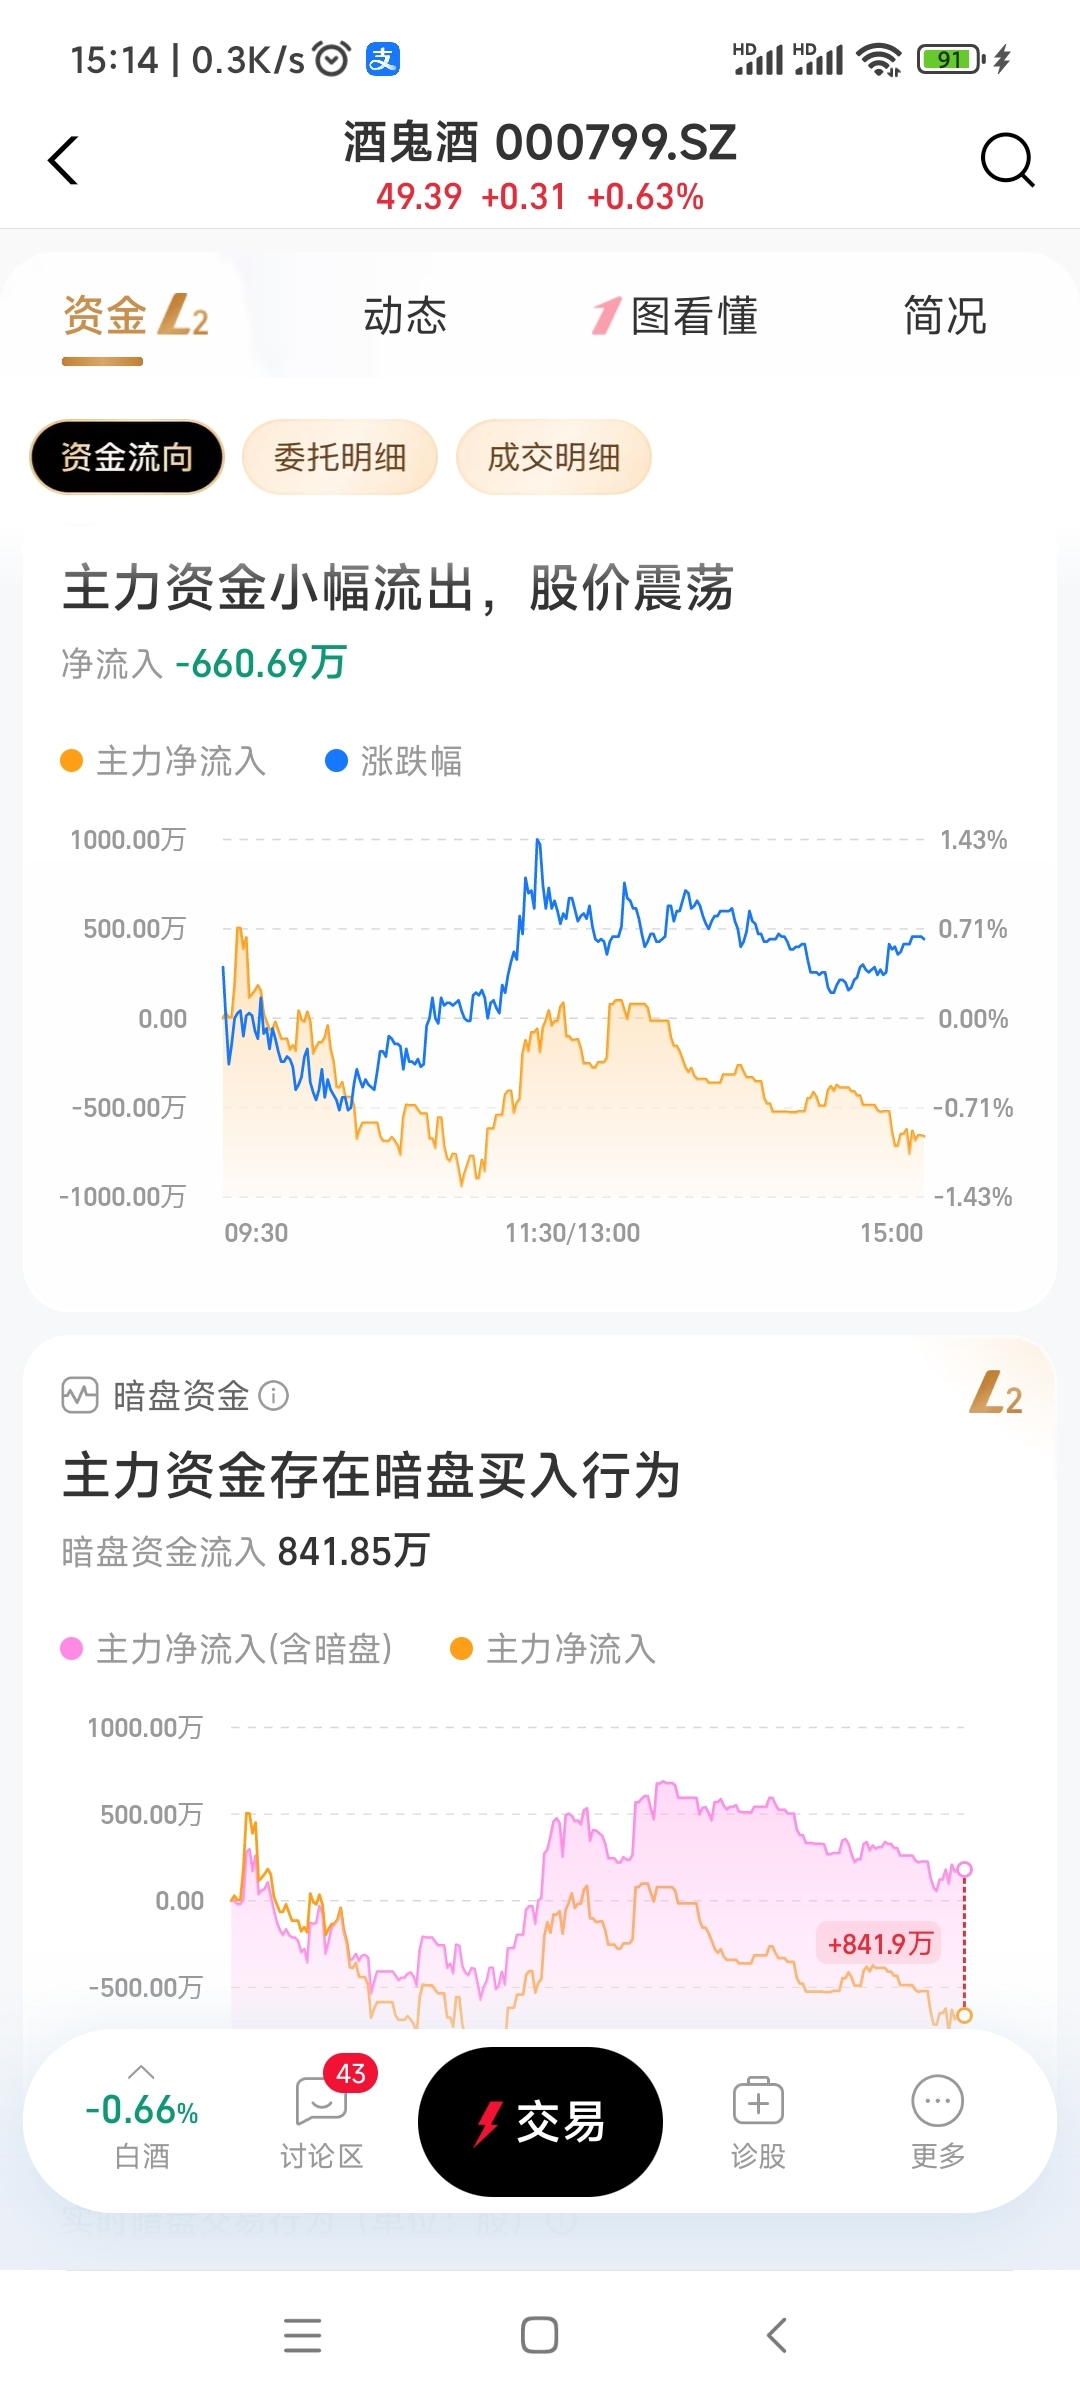
Task: Tap the L2 badge on 暗盘资金 card
Action: click(x=996, y=1393)
